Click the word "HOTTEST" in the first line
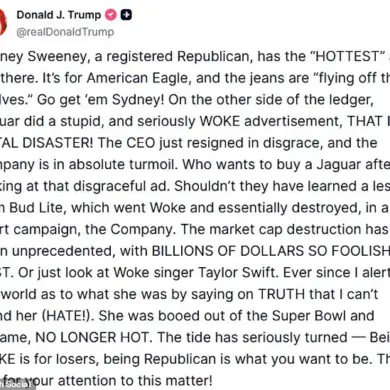The height and width of the screenshot is (390, 390). [347, 56]
